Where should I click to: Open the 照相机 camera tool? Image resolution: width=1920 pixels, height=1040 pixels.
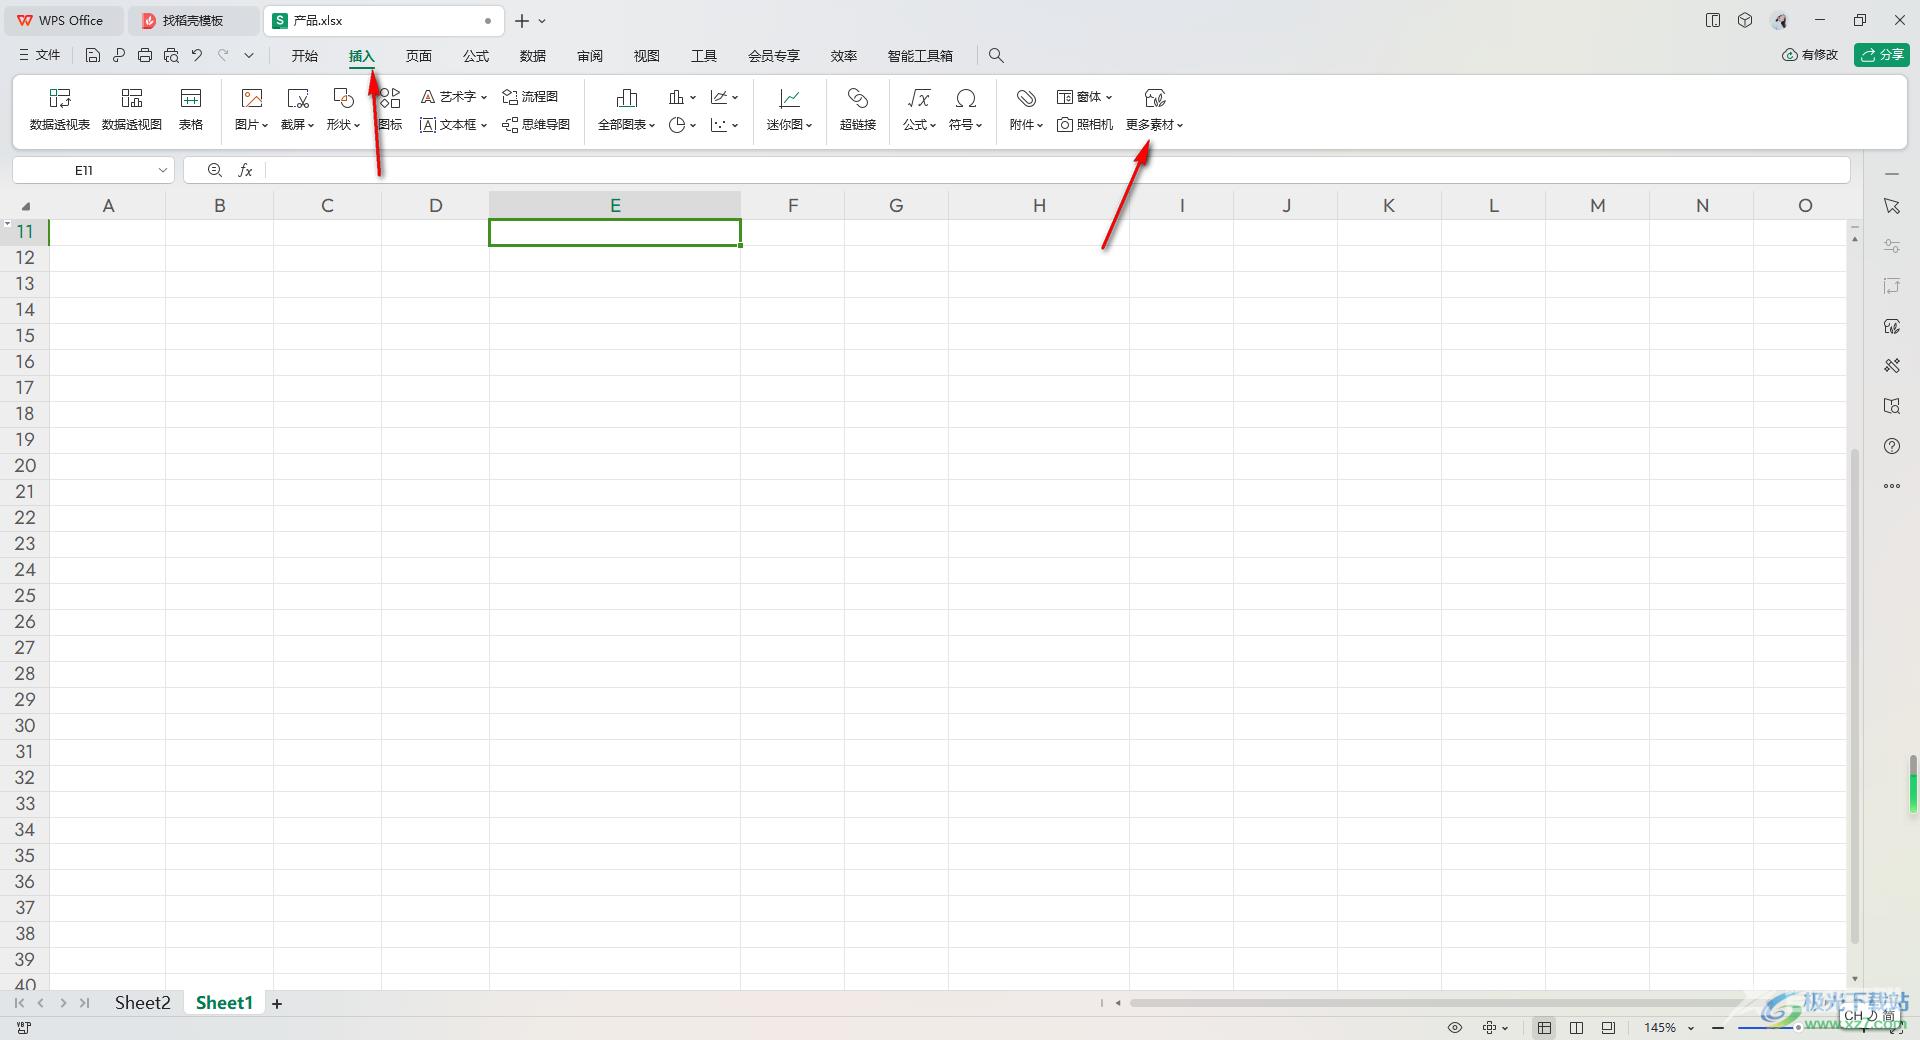[1085, 125]
